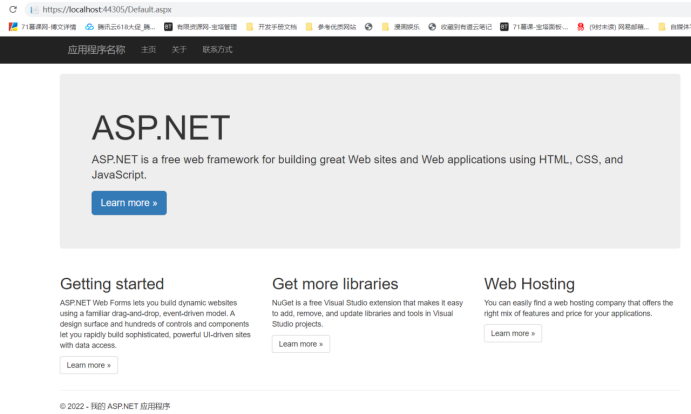This screenshot has width=691, height=414.
Task: Click the paragraph starting 'ASP.NET is a free web framework'
Action: [357, 167]
